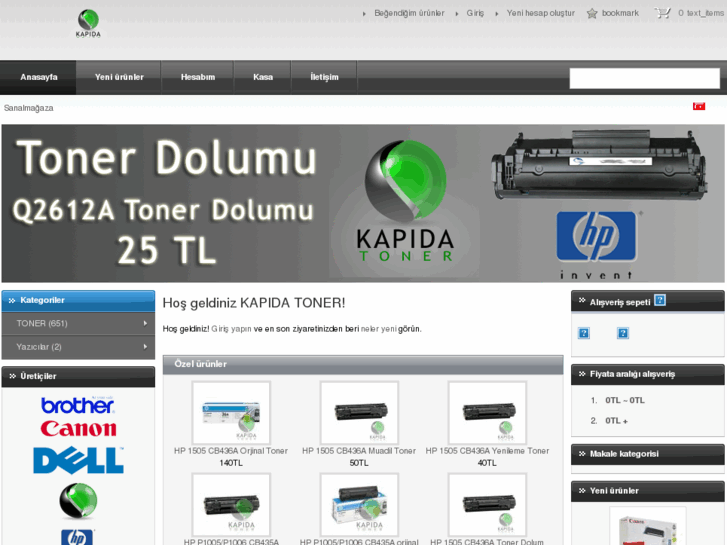Click the help icon beside Alışveriş sepeti

[x=660, y=300]
